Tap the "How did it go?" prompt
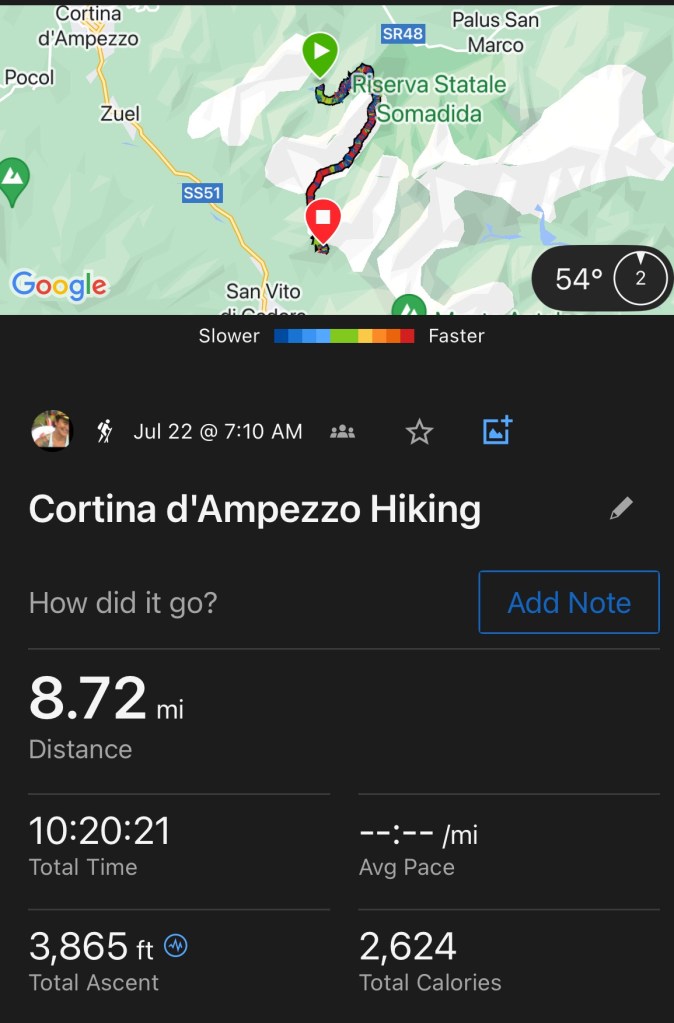 pyautogui.click(x=123, y=603)
